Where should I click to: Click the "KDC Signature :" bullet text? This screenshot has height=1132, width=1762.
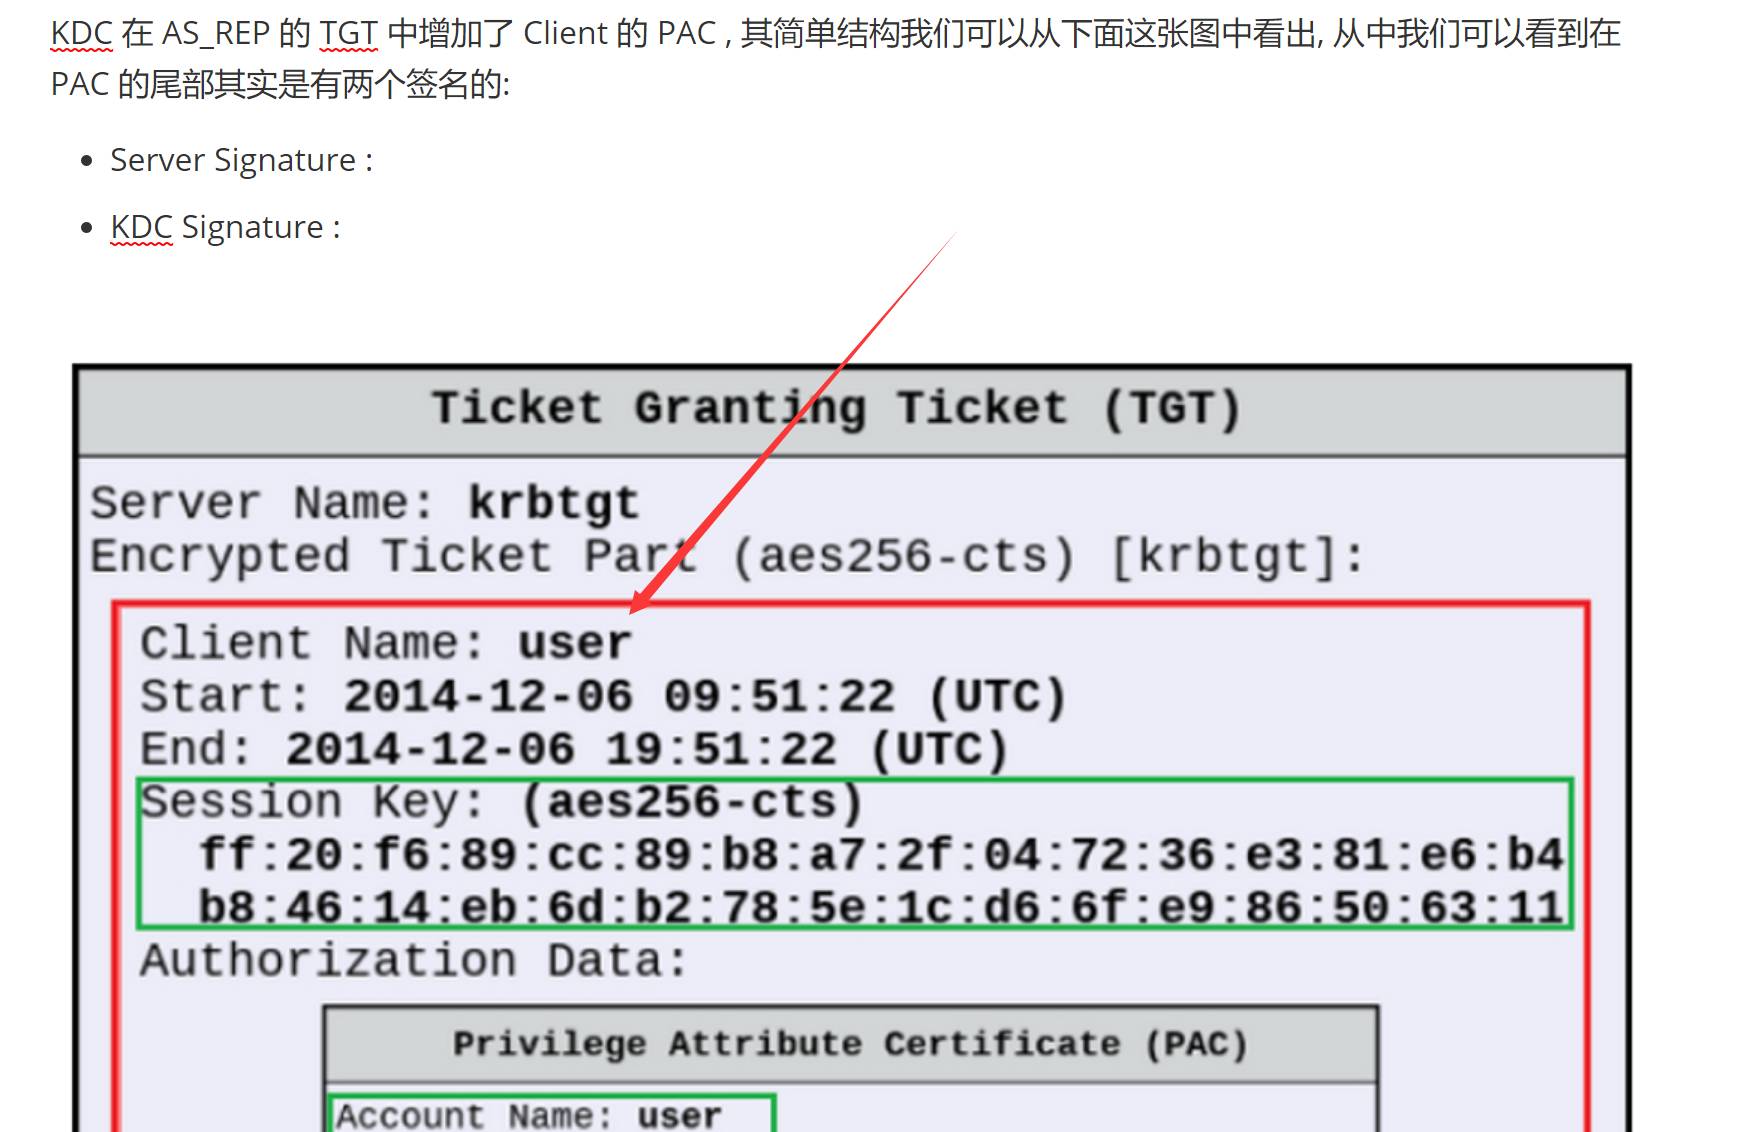pyautogui.click(x=226, y=228)
